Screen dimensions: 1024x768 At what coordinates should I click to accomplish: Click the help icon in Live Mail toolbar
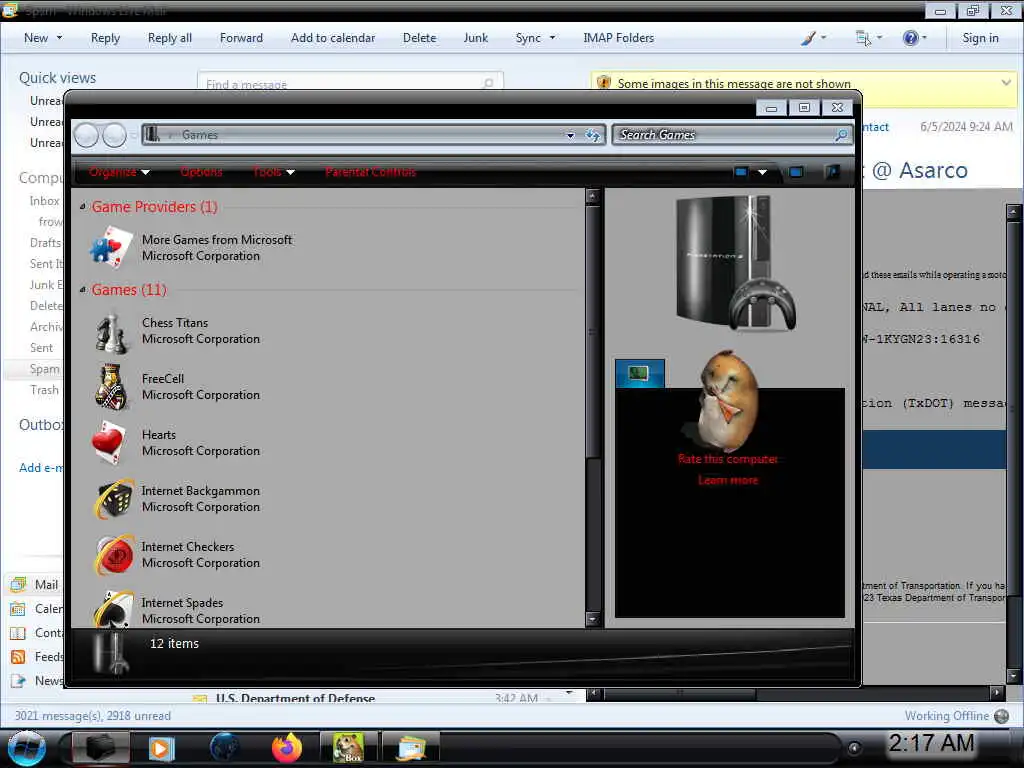point(910,38)
